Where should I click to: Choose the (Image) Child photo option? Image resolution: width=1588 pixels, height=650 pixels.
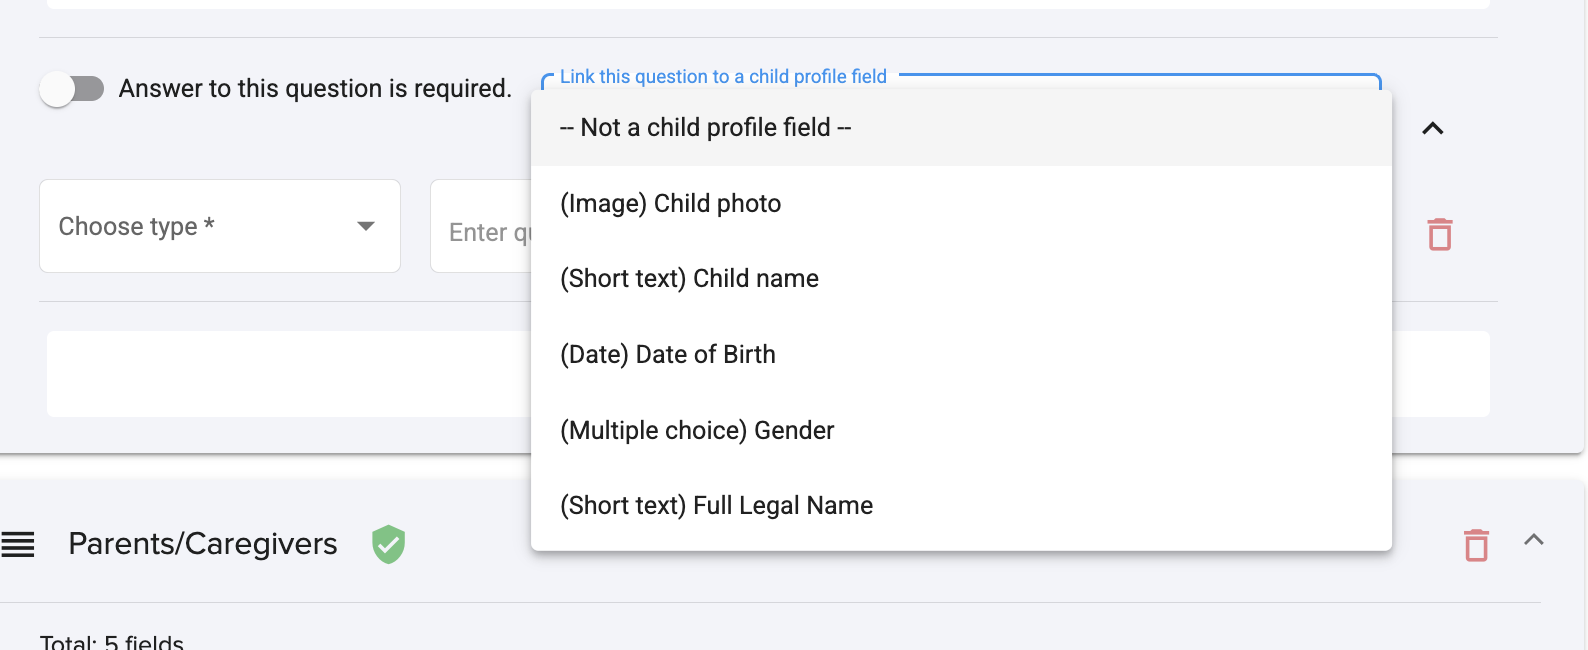[x=670, y=204]
